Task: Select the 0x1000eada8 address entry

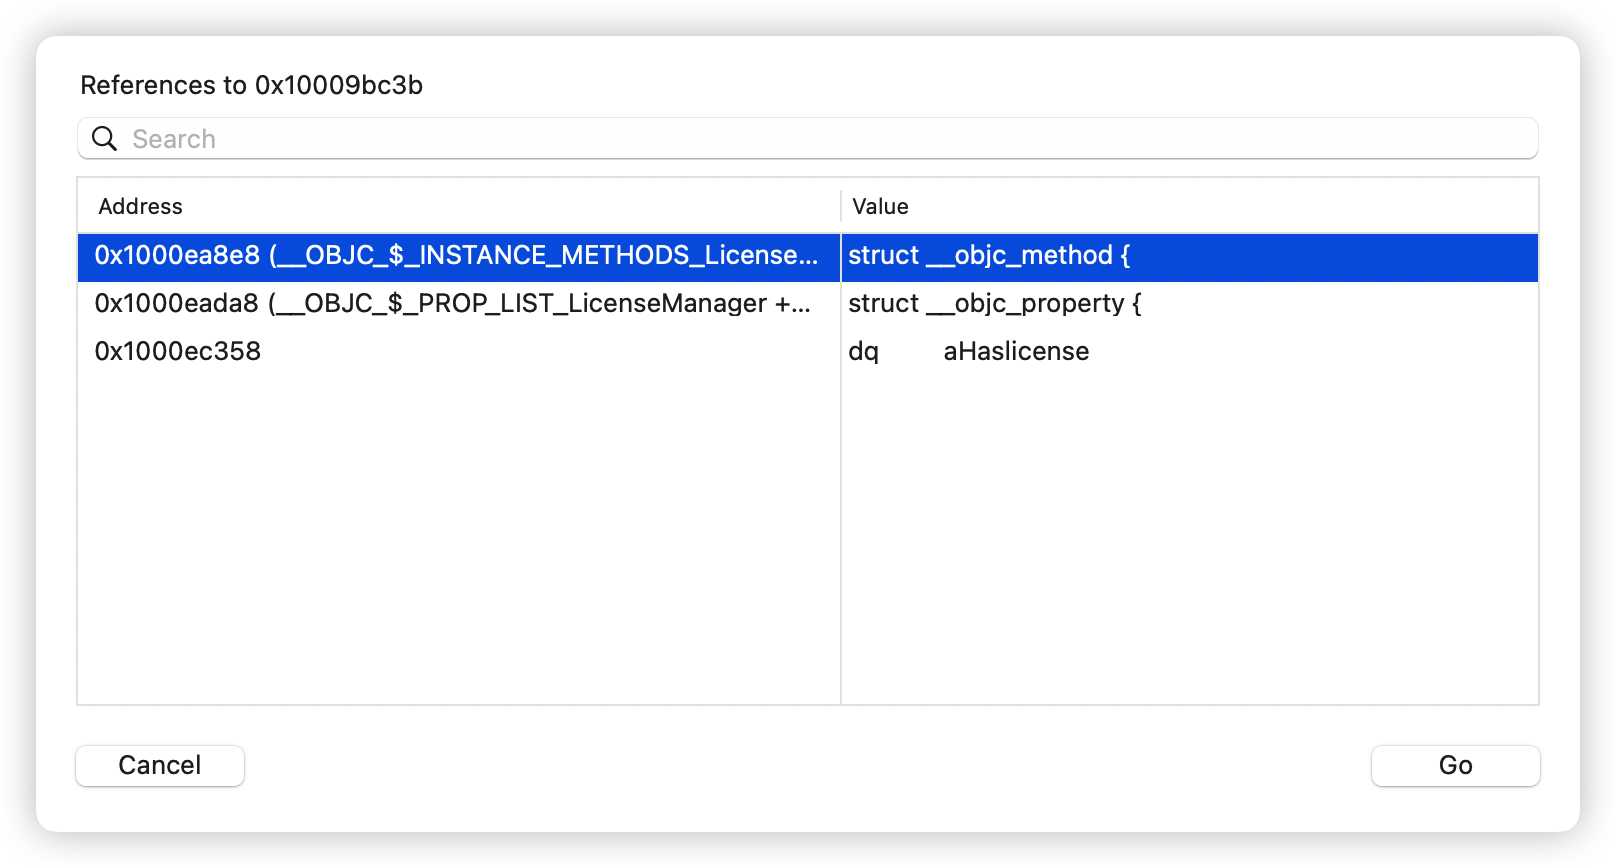Action: (x=176, y=303)
